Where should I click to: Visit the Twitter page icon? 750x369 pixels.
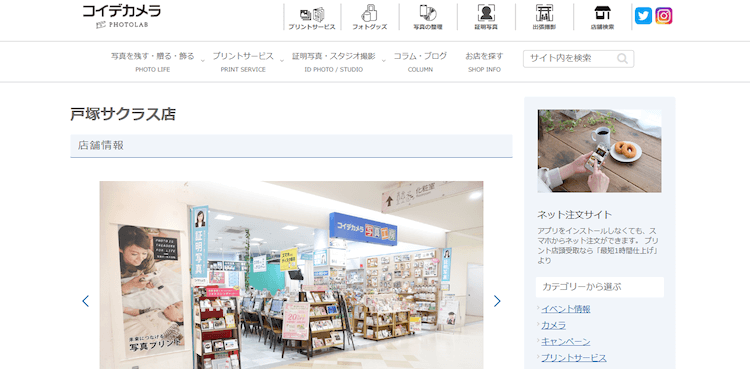(643, 16)
